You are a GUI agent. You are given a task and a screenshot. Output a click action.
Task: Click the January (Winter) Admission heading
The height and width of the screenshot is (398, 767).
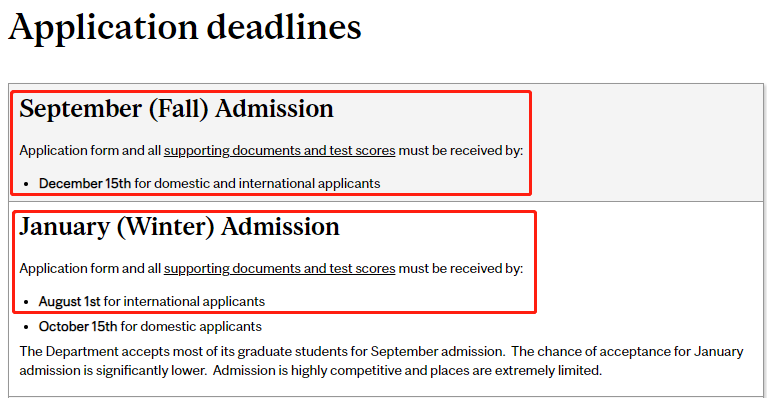[180, 227]
